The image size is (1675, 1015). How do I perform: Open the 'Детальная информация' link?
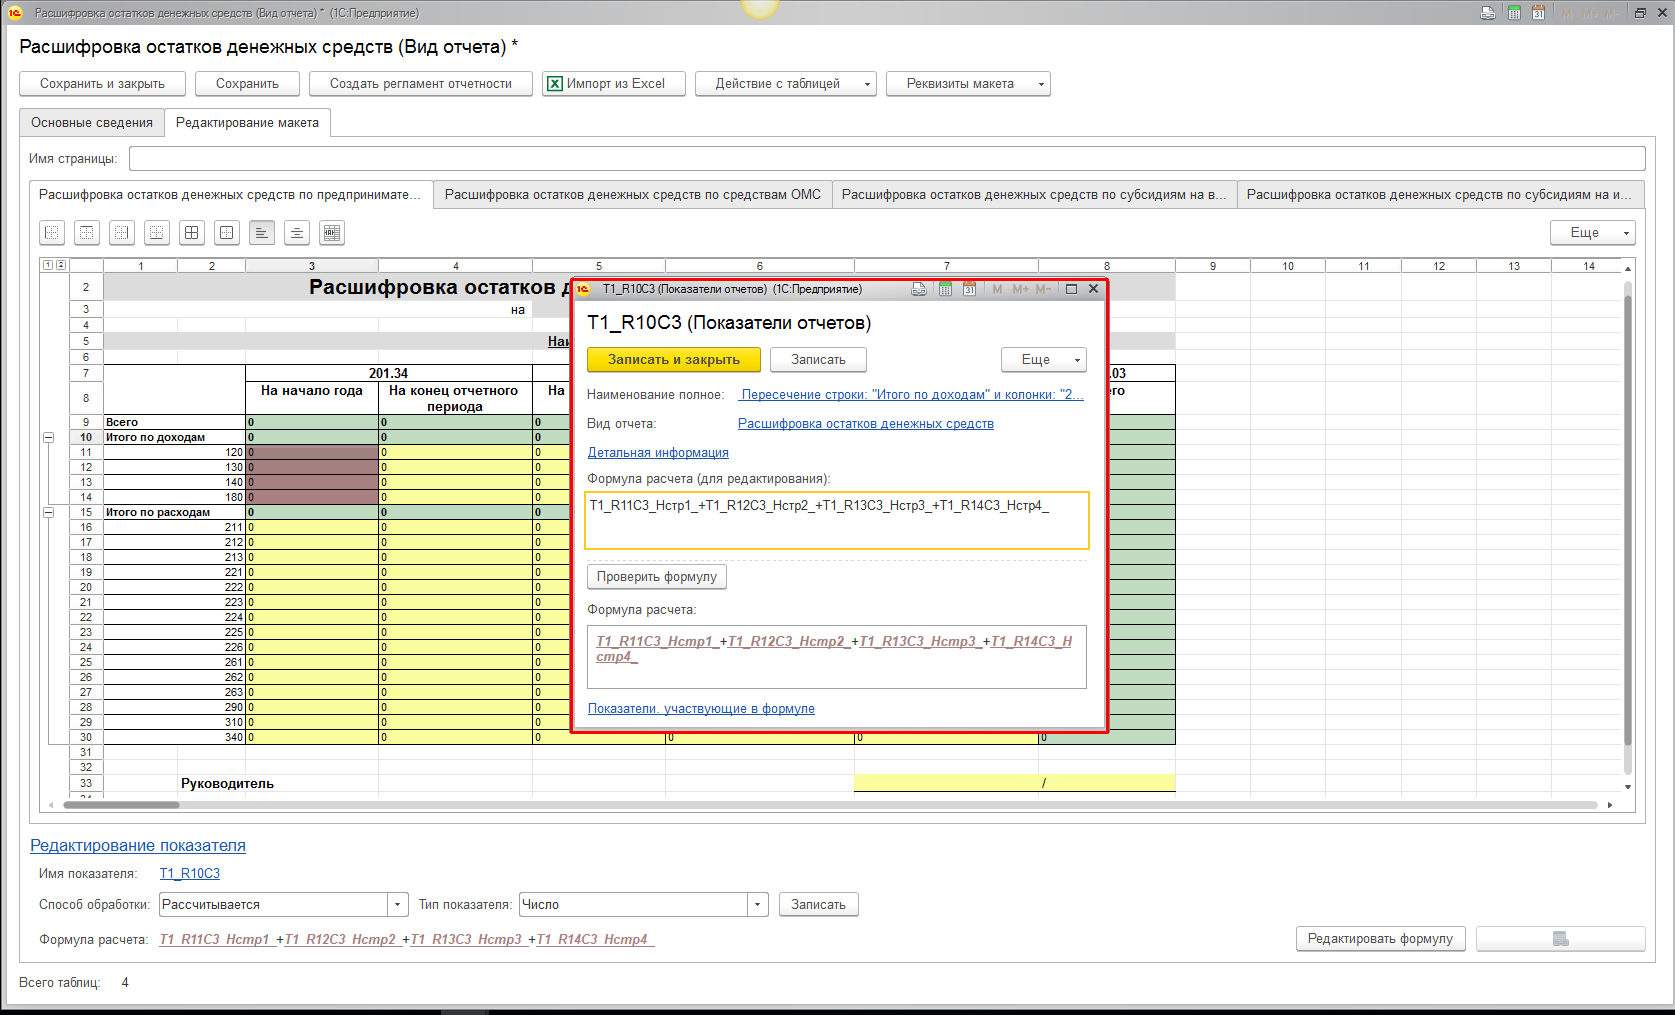click(658, 453)
